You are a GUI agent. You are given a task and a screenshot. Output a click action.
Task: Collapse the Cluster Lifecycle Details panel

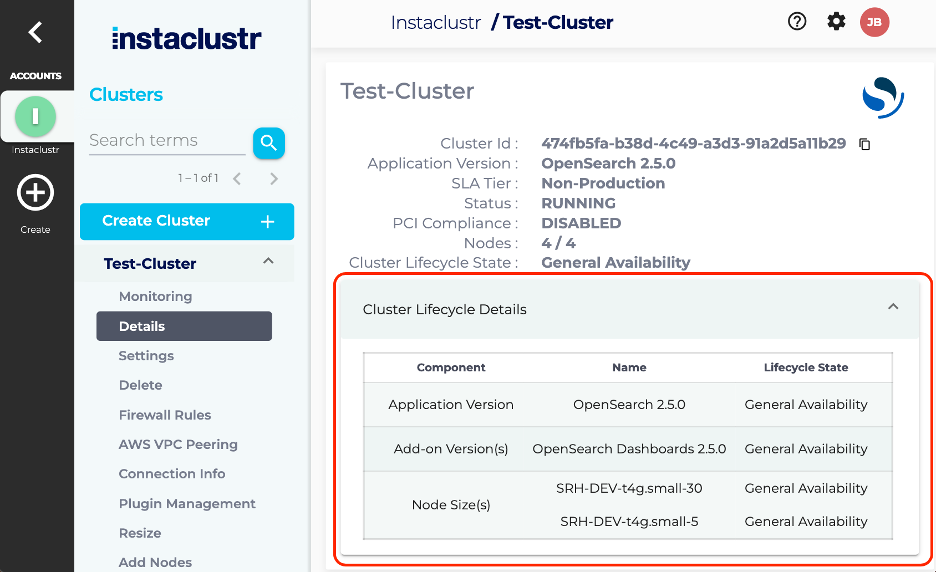893,307
